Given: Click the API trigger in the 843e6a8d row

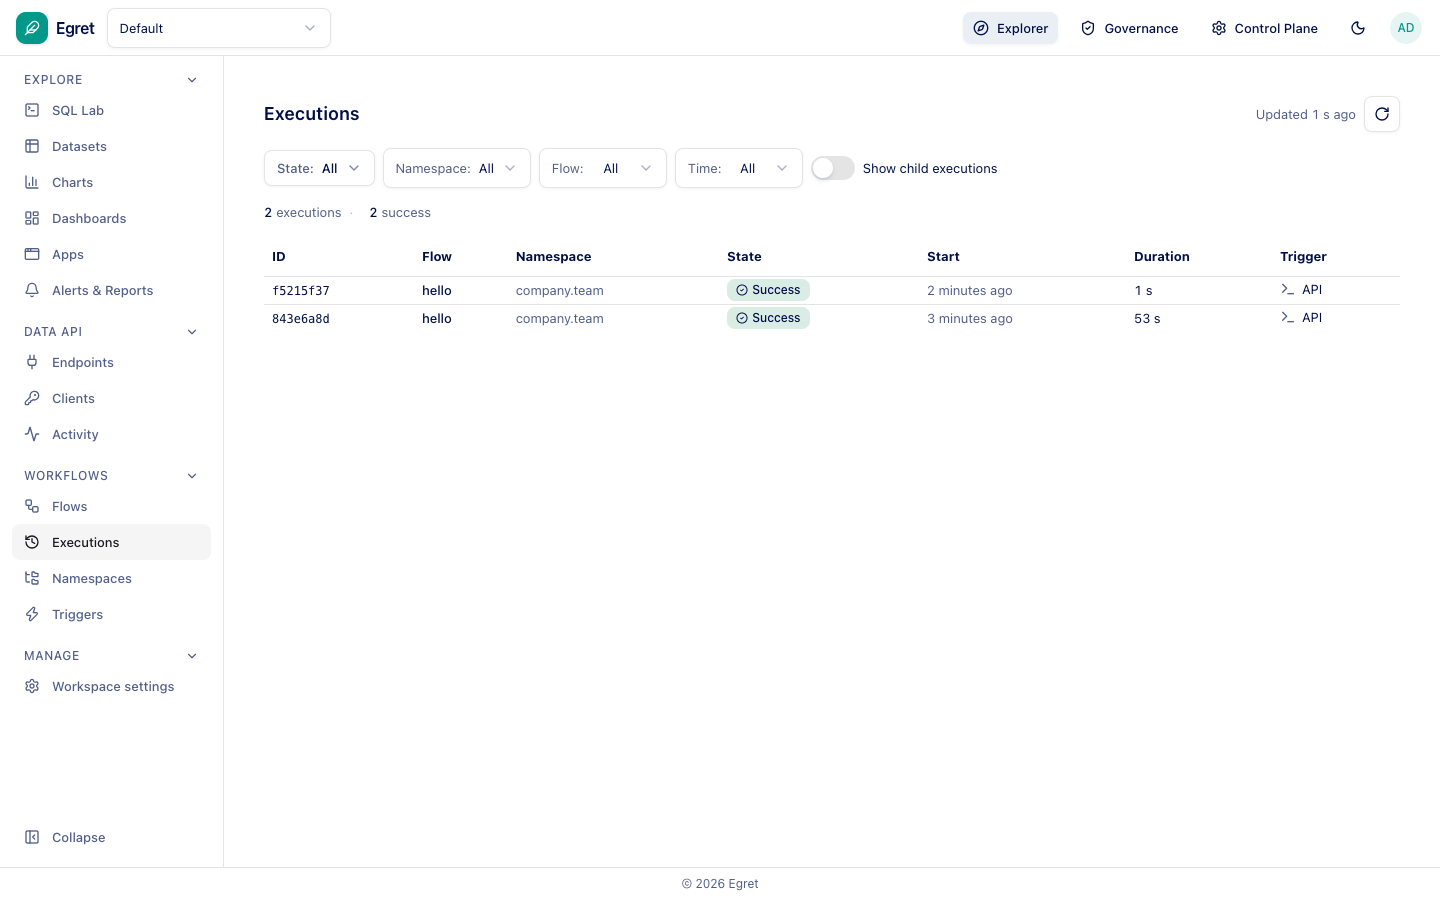Looking at the screenshot, I should point(1302,318).
